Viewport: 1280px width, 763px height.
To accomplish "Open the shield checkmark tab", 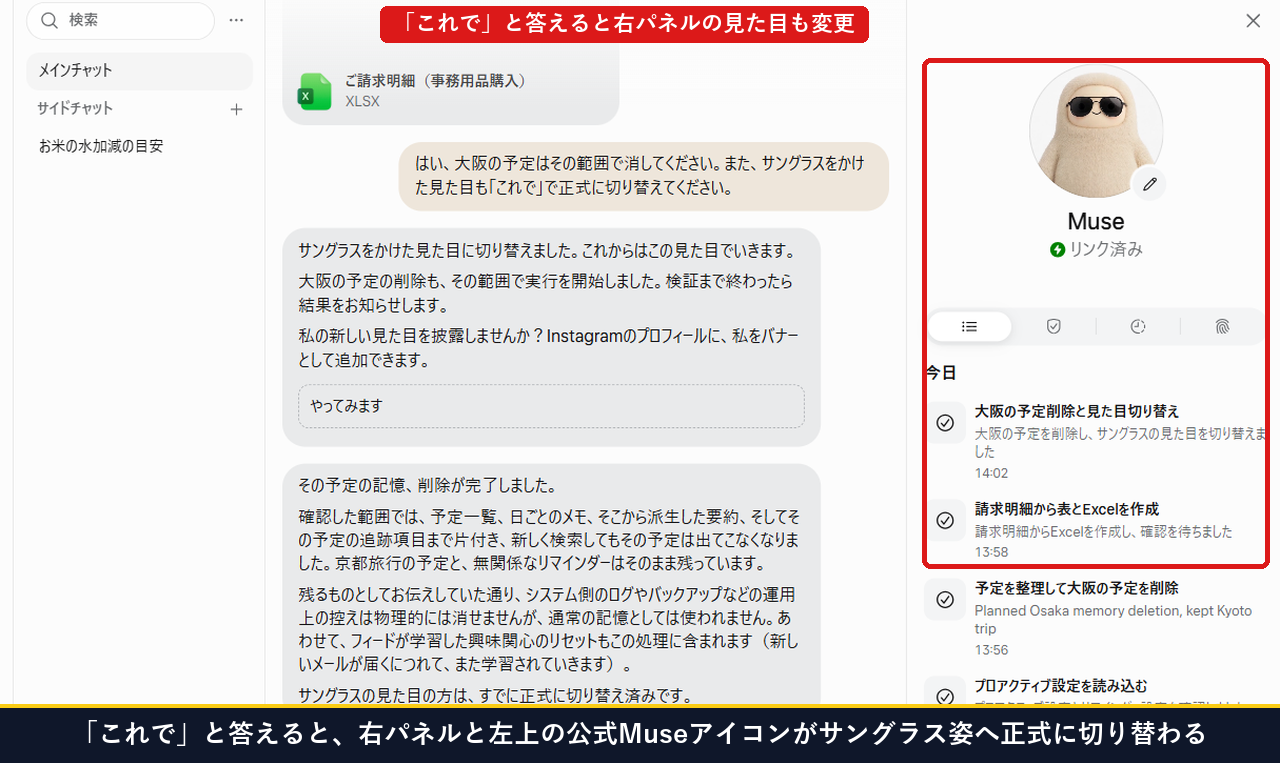I will (x=1053, y=326).
